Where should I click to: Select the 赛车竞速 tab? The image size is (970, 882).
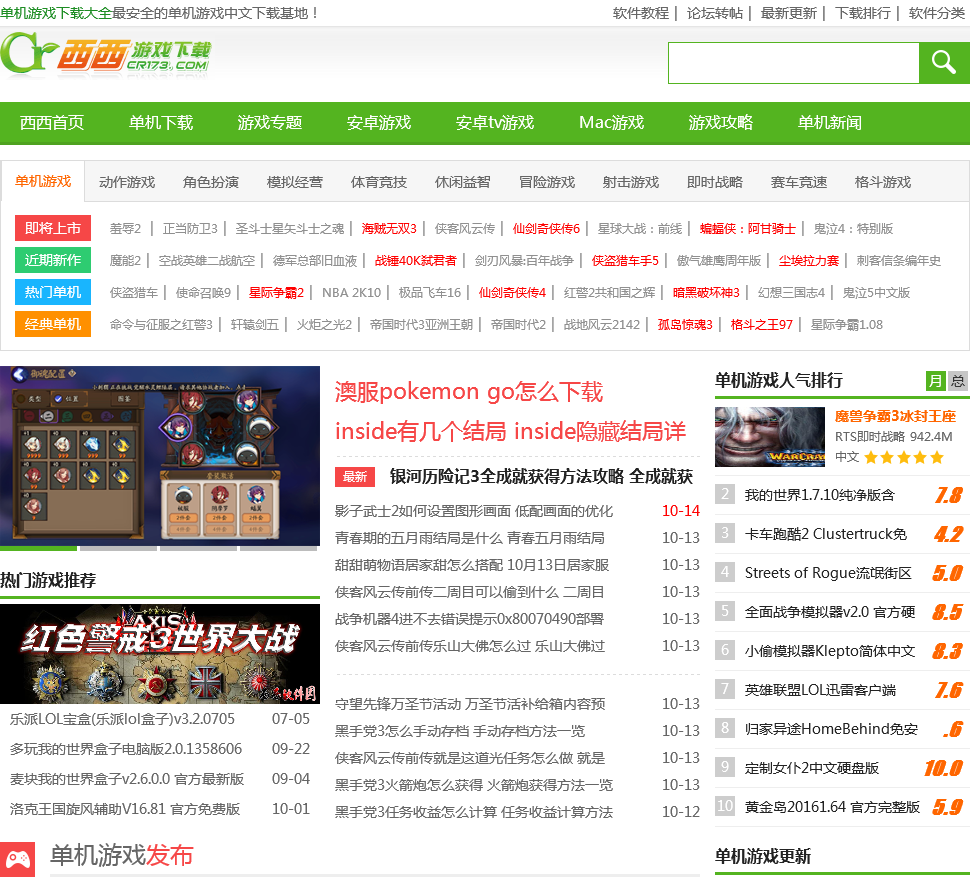click(799, 182)
